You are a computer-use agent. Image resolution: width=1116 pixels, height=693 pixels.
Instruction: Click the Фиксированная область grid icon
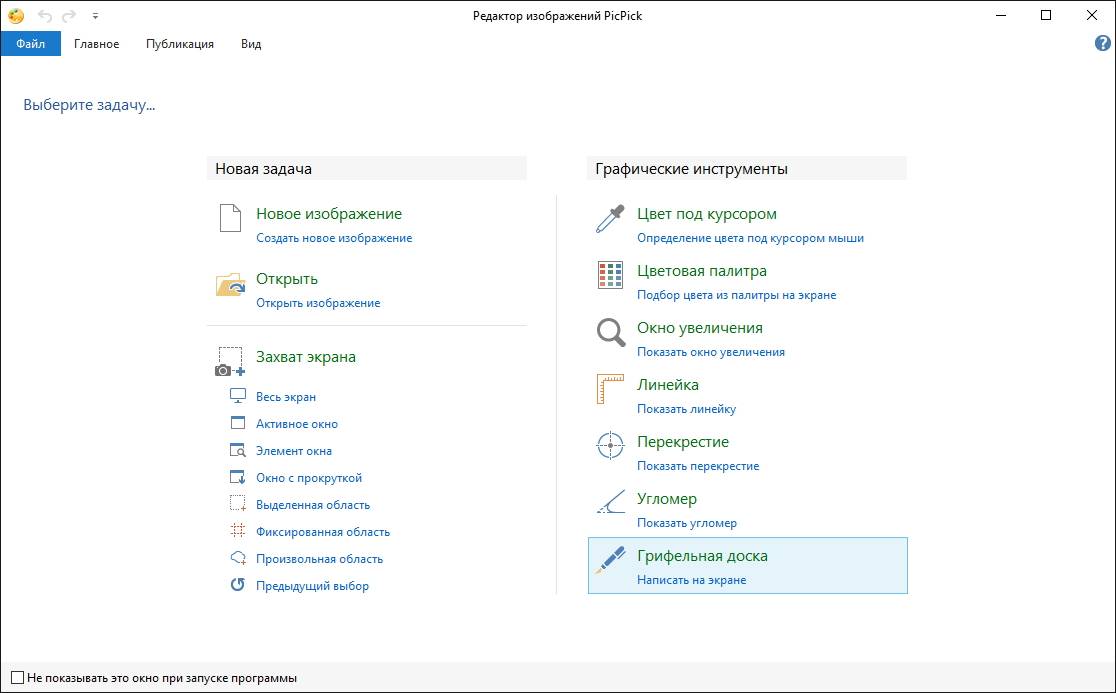238,531
